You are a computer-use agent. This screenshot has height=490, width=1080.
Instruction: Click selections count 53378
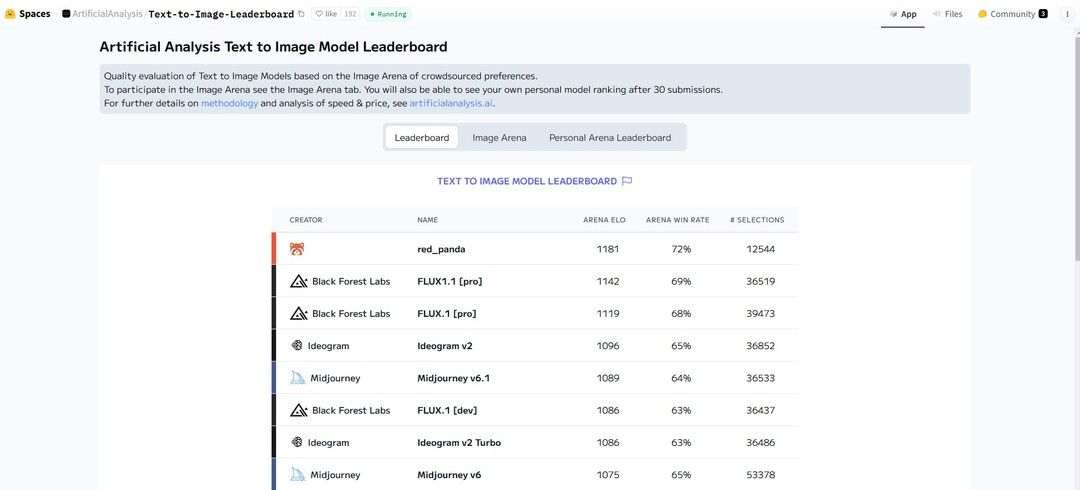pos(760,475)
